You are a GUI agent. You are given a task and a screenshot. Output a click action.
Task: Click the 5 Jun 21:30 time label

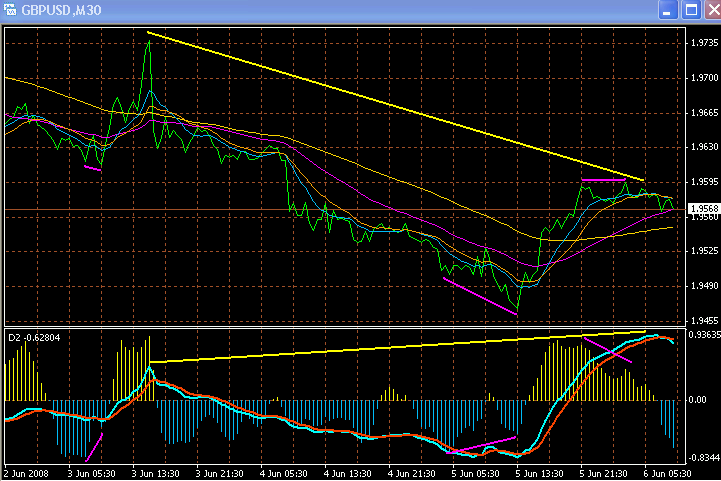coord(603,474)
